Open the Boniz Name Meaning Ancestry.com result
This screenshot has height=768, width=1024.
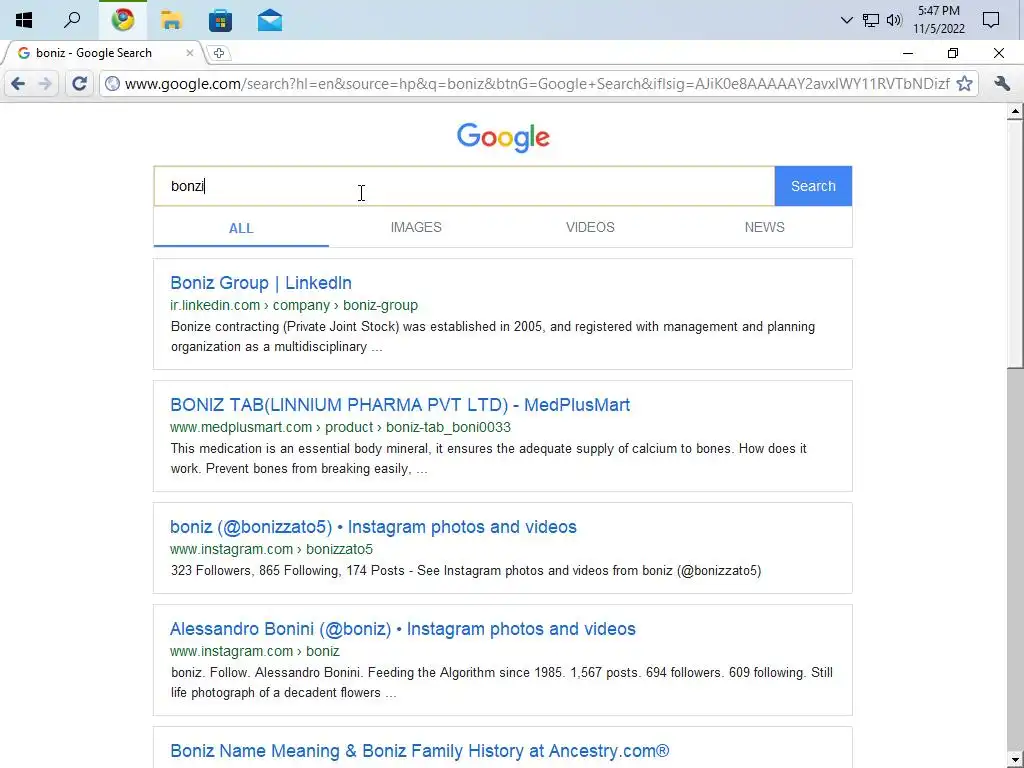(x=419, y=751)
